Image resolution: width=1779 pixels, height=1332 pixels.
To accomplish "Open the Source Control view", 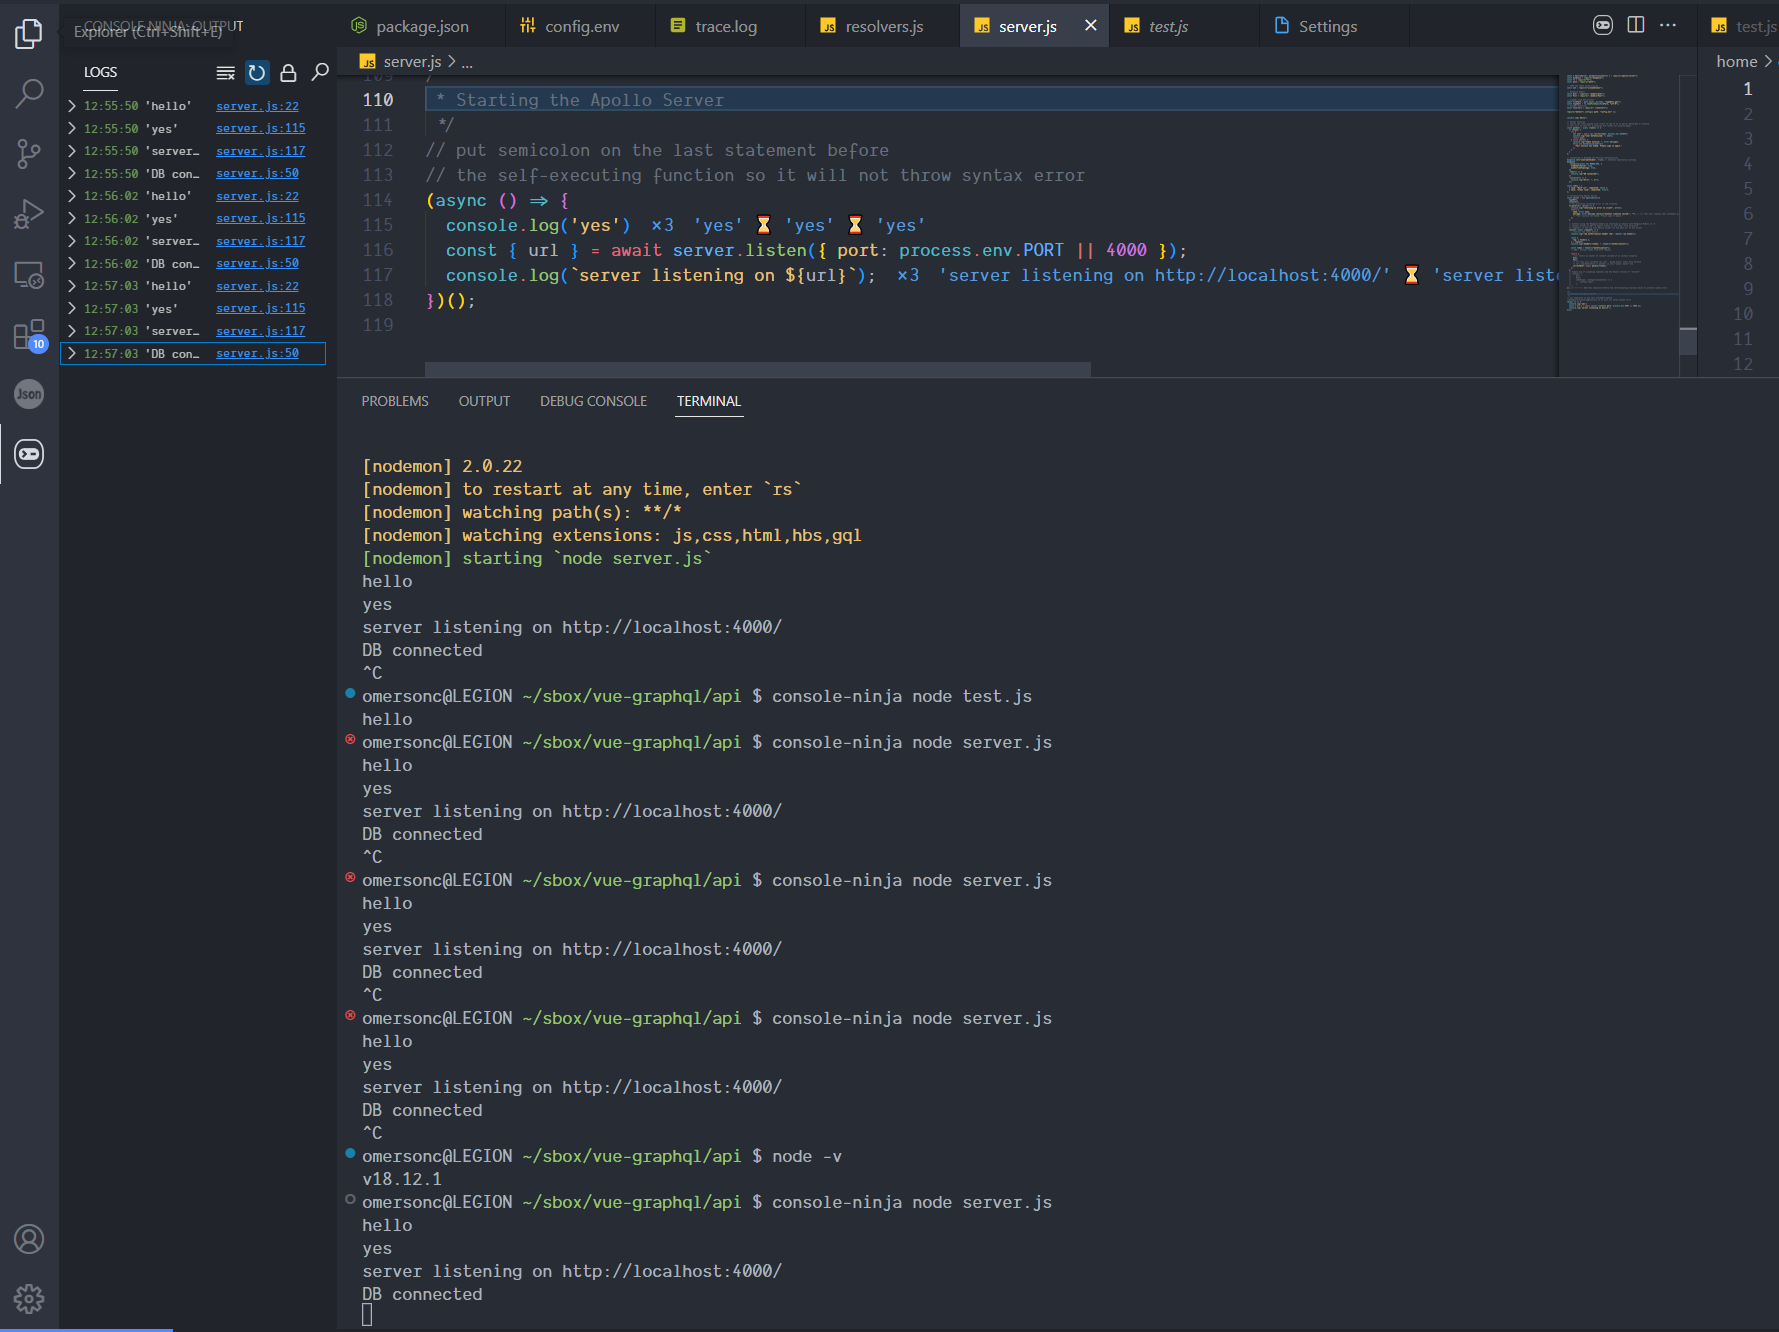I will tap(29, 153).
